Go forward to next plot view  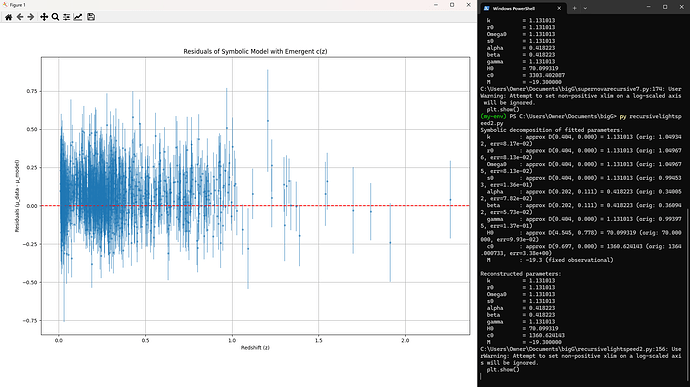[x=31, y=17]
